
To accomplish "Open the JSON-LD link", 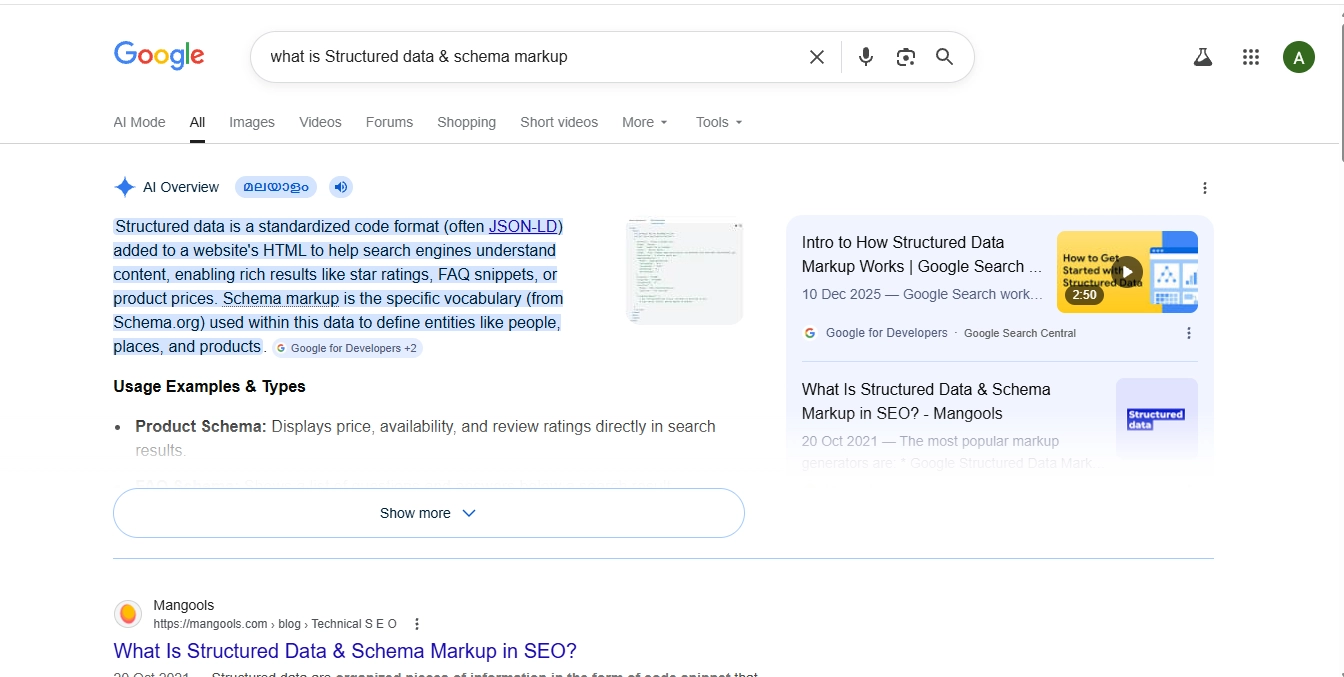I will click(525, 227).
